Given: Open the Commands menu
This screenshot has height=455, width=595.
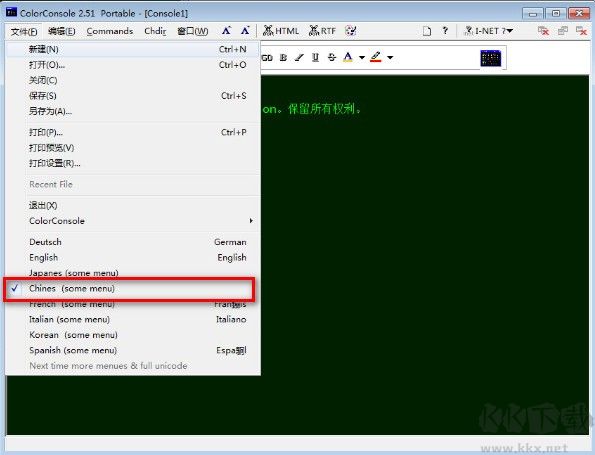Looking at the screenshot, I should pyautogui.click(x=110, y=31).
